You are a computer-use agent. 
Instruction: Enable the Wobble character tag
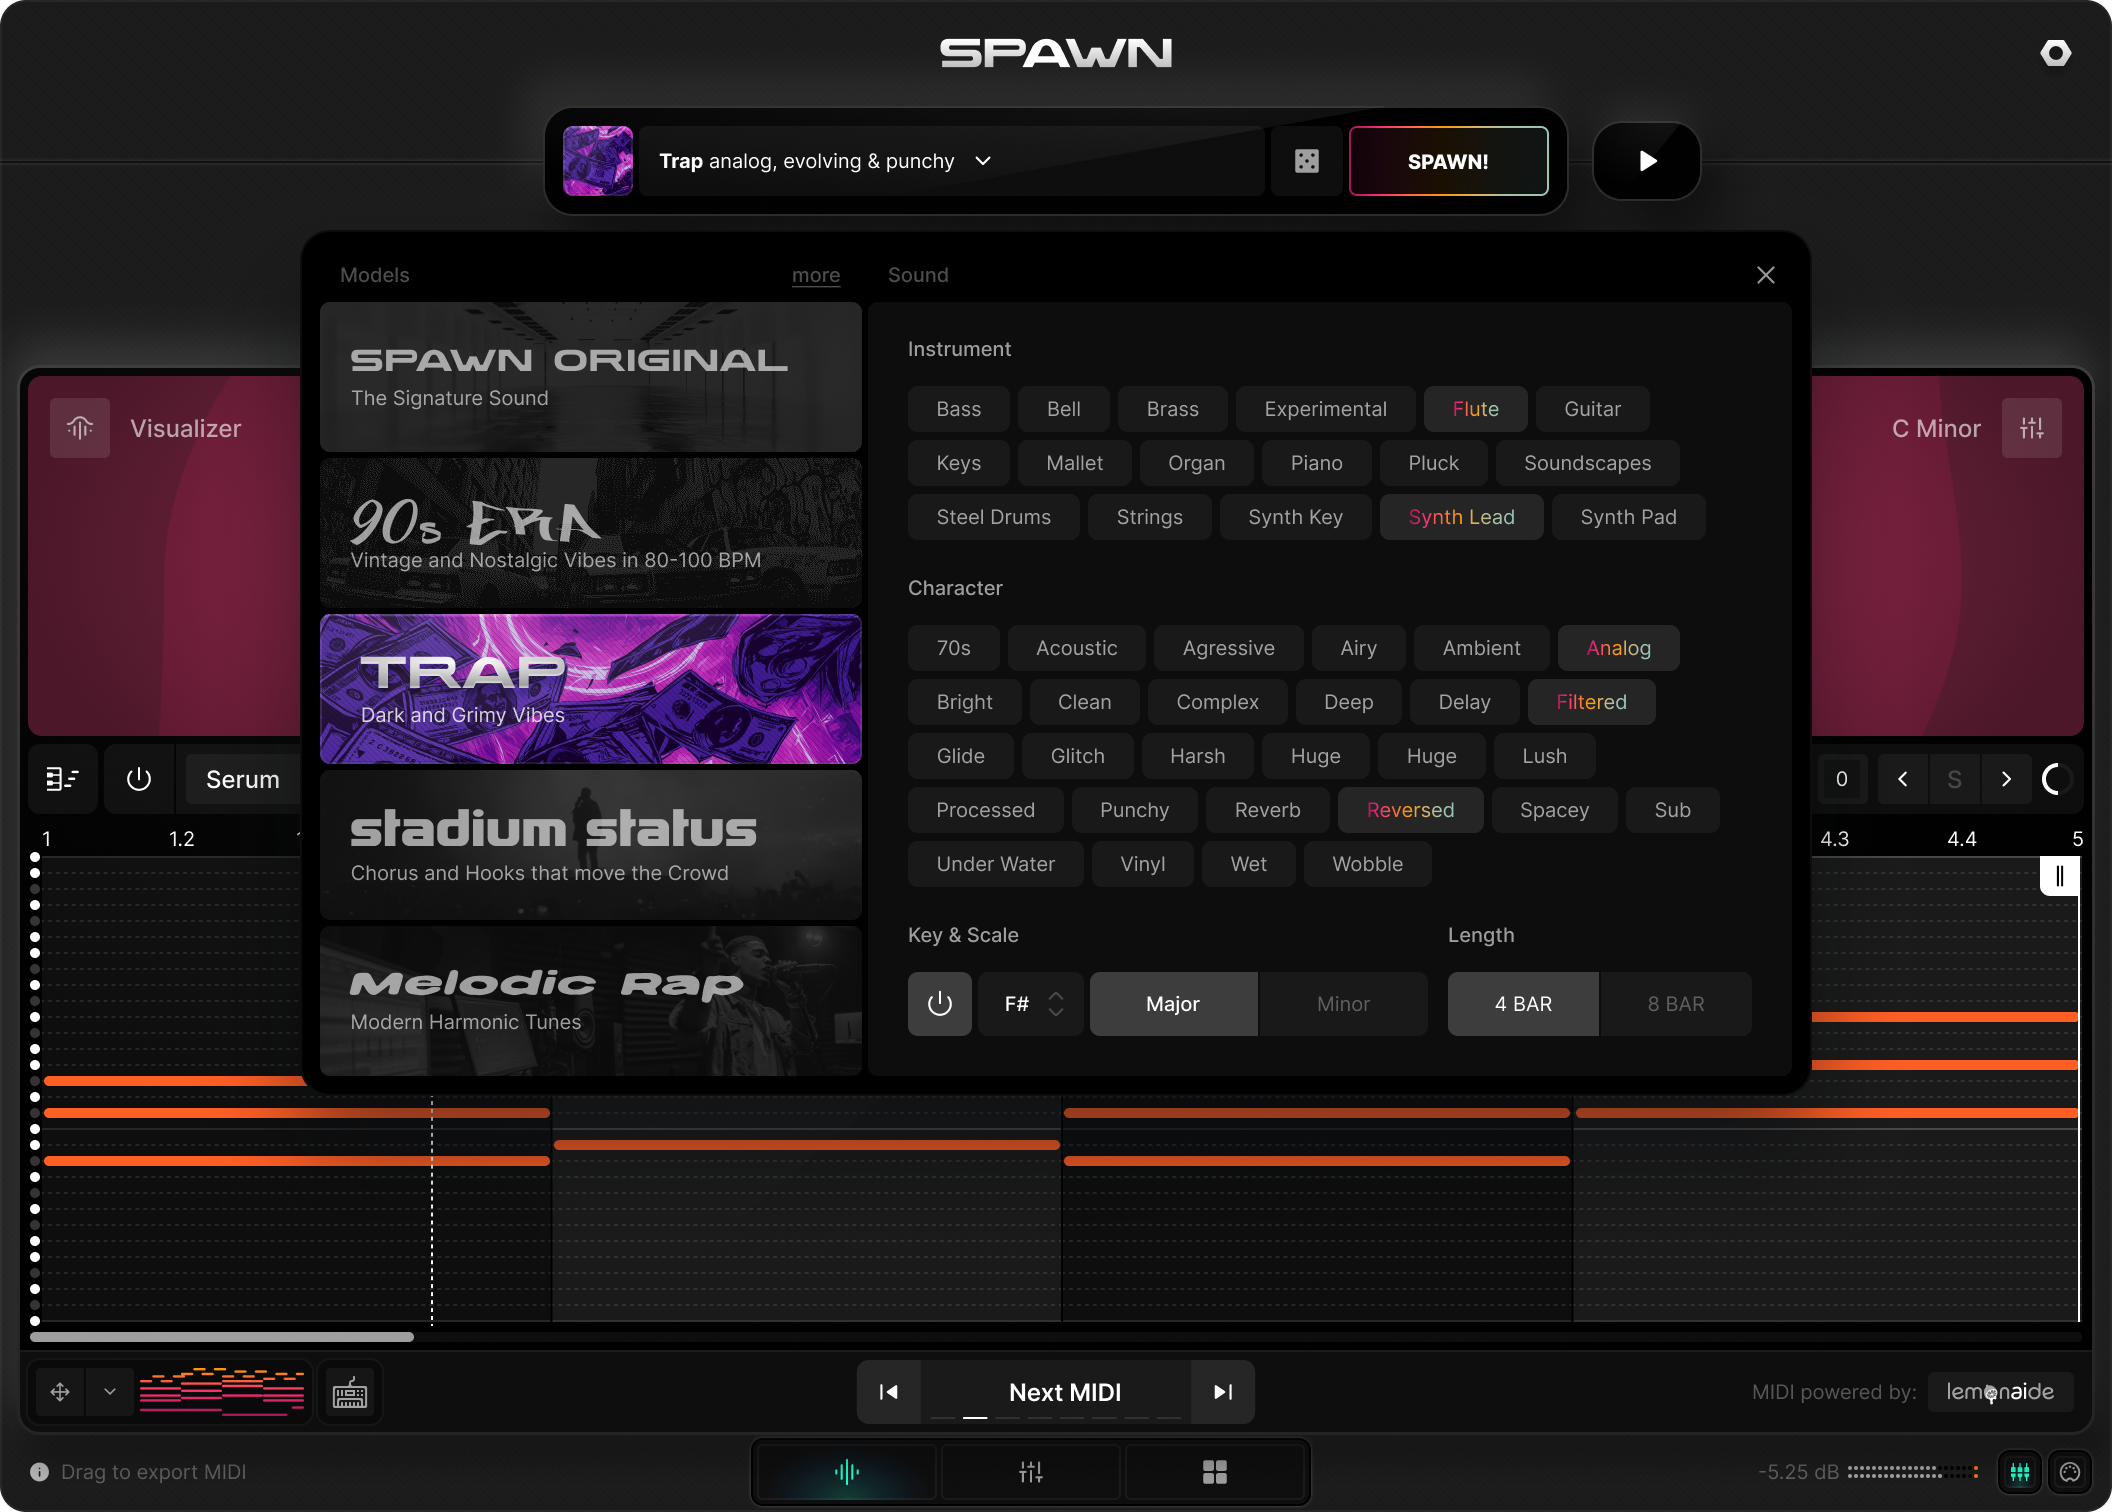pyautogui.click(x=1367, y=864)
